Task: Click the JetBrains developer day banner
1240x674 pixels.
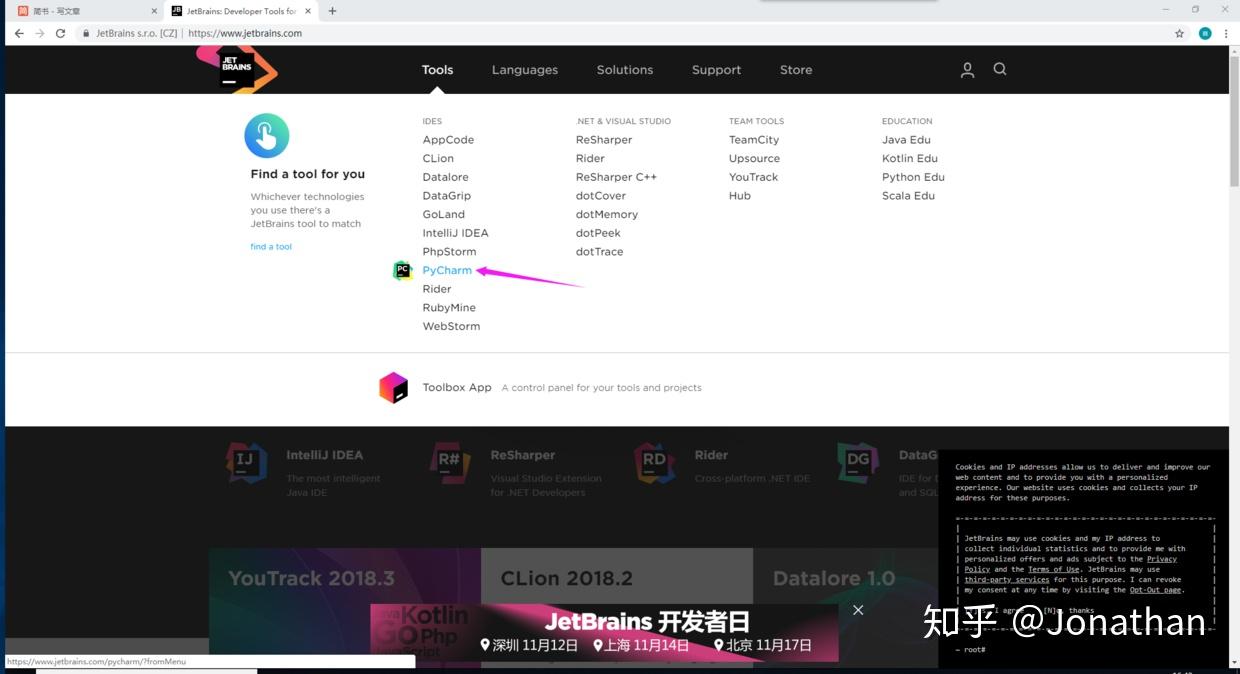Action: coord(604,632)
